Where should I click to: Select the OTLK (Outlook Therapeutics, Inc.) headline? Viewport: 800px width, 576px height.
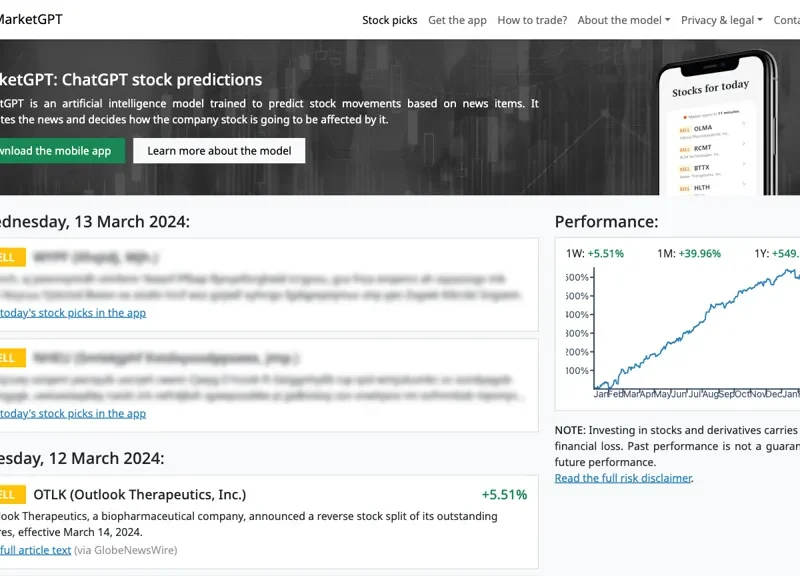(139, 494)
